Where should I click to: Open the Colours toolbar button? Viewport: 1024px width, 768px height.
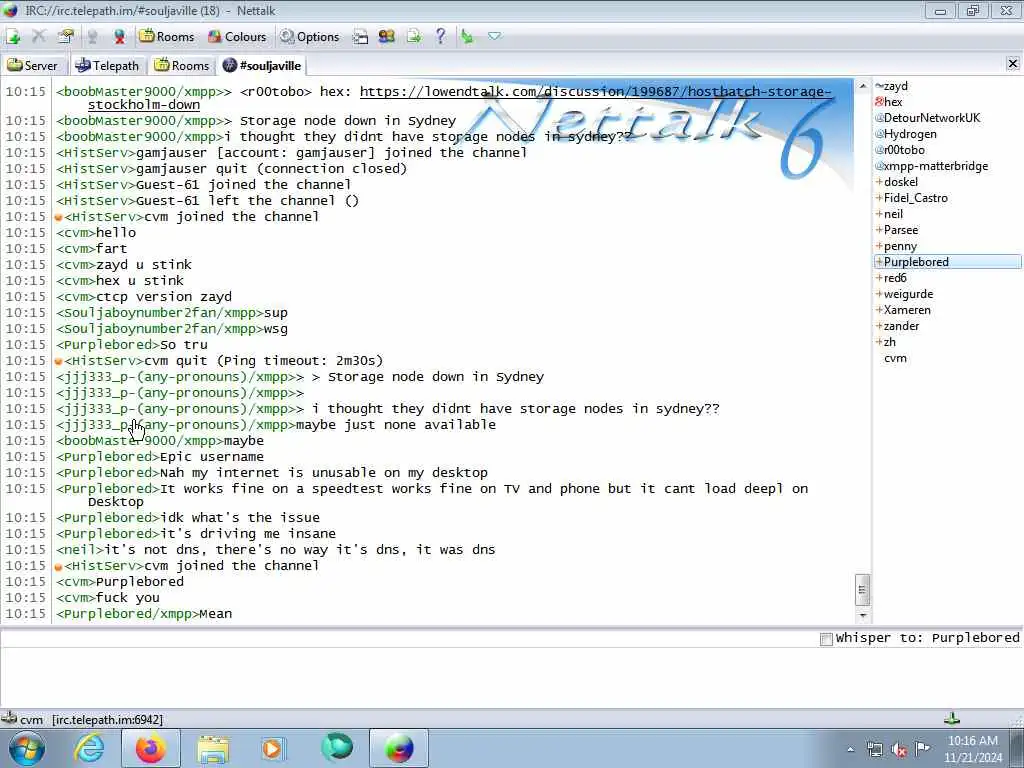pyautogui.click(x=237, y=37)
